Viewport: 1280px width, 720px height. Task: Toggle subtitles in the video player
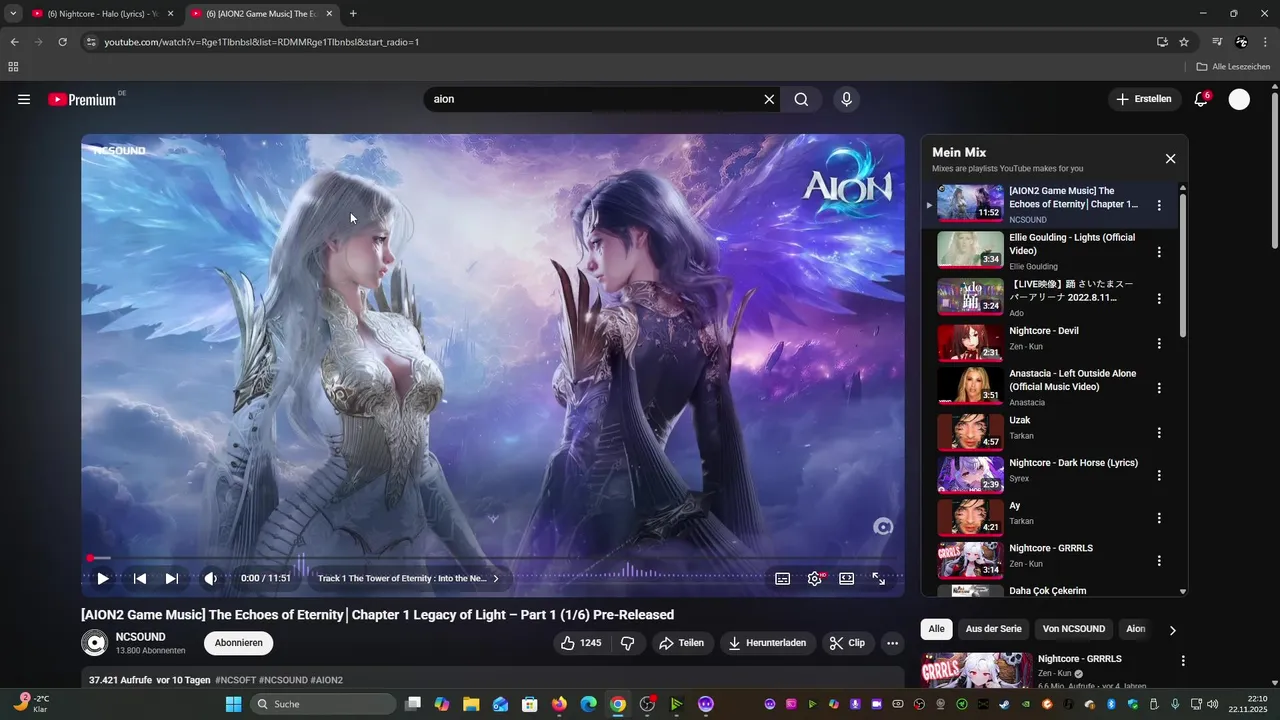(x=783, y=578)
